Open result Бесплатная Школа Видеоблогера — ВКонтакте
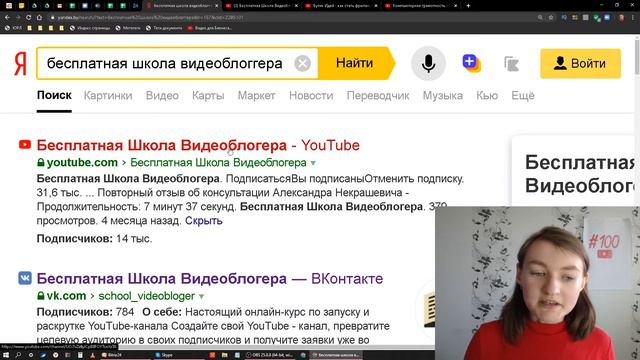Image resolution: width=640 pixels, height=360 pixels. [210, 278]
